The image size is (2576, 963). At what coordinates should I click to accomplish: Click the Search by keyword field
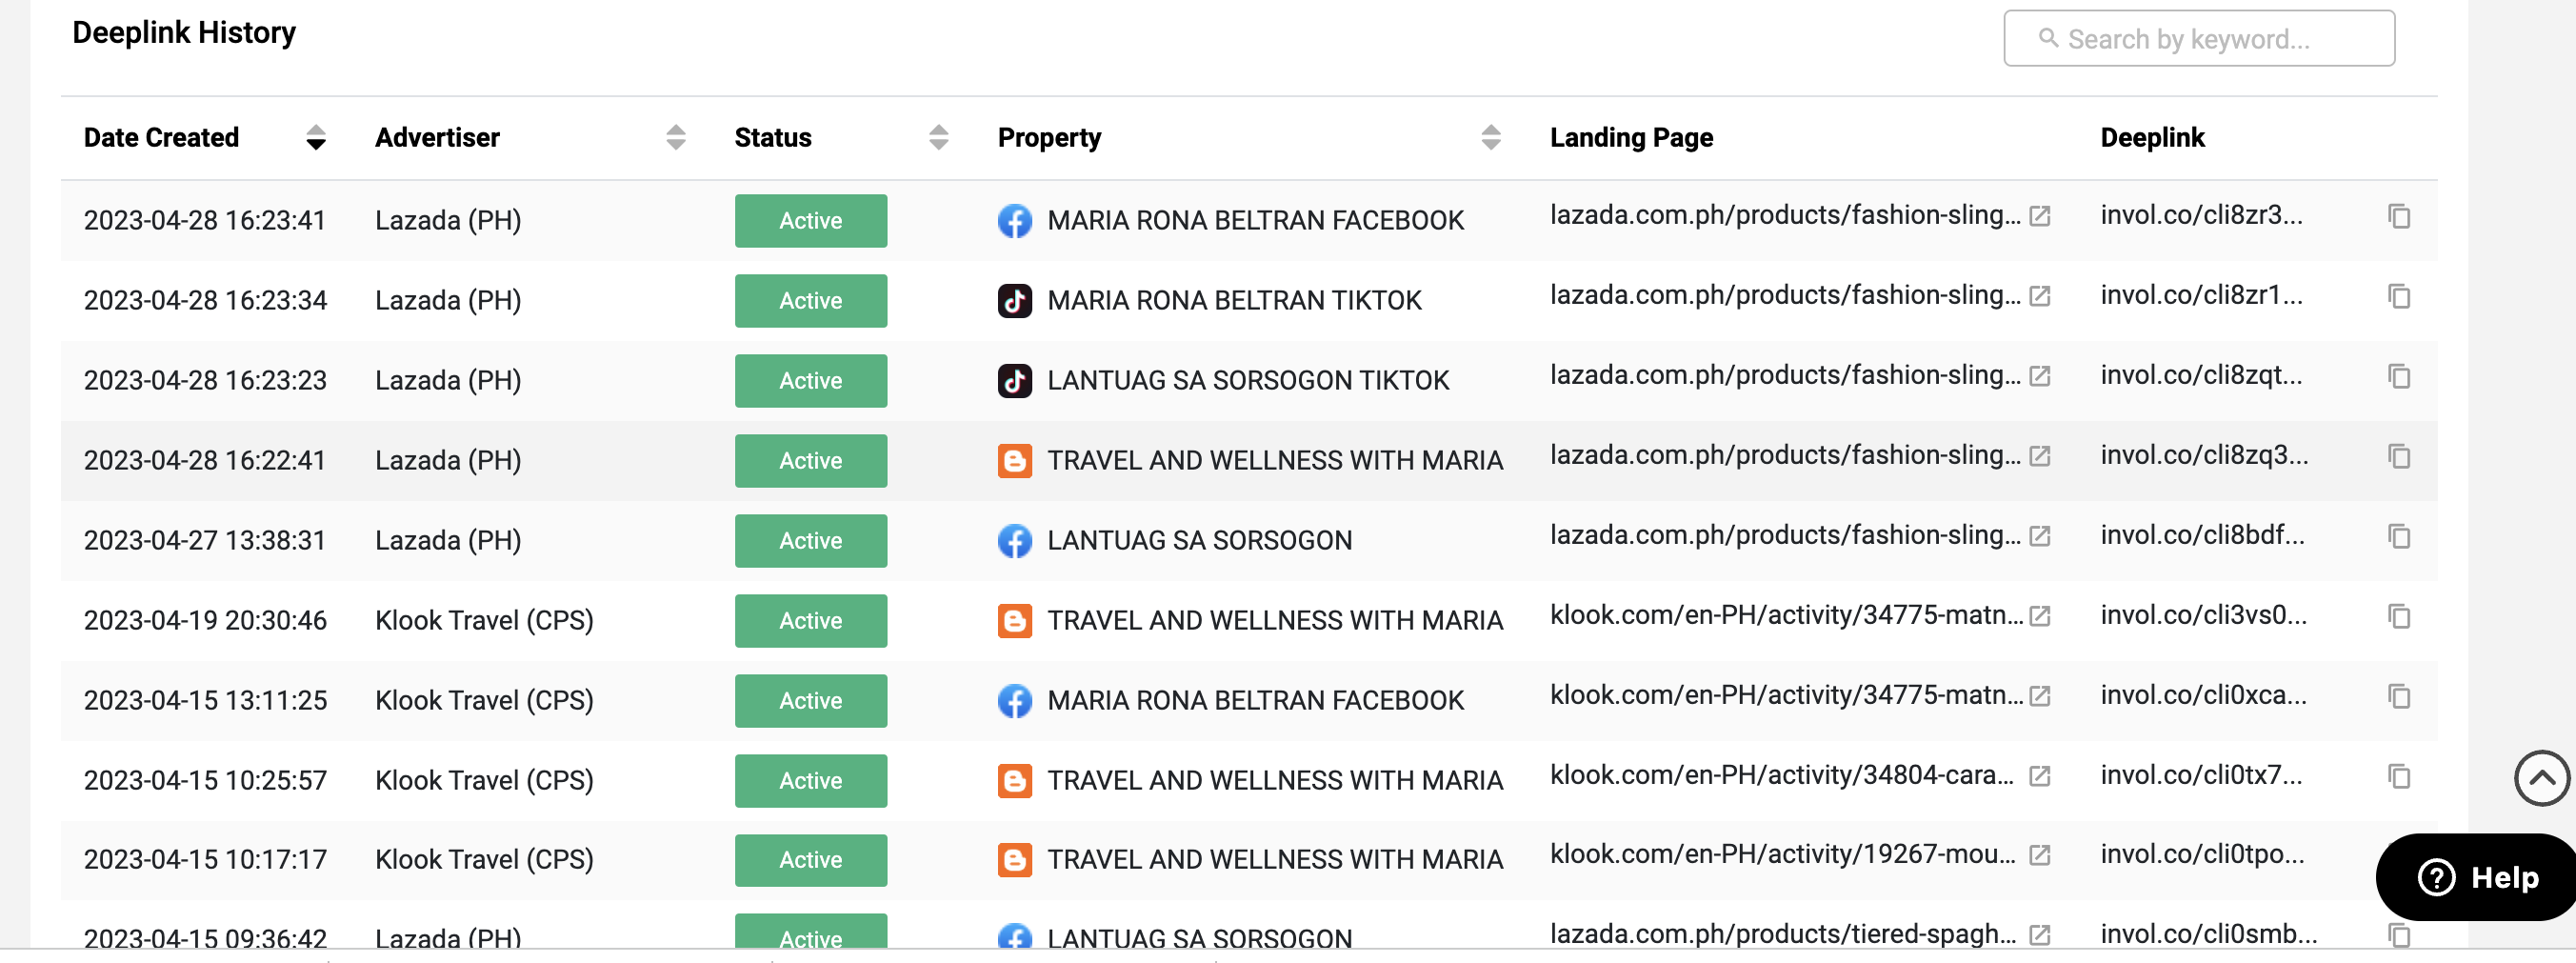coord(2198,39)
